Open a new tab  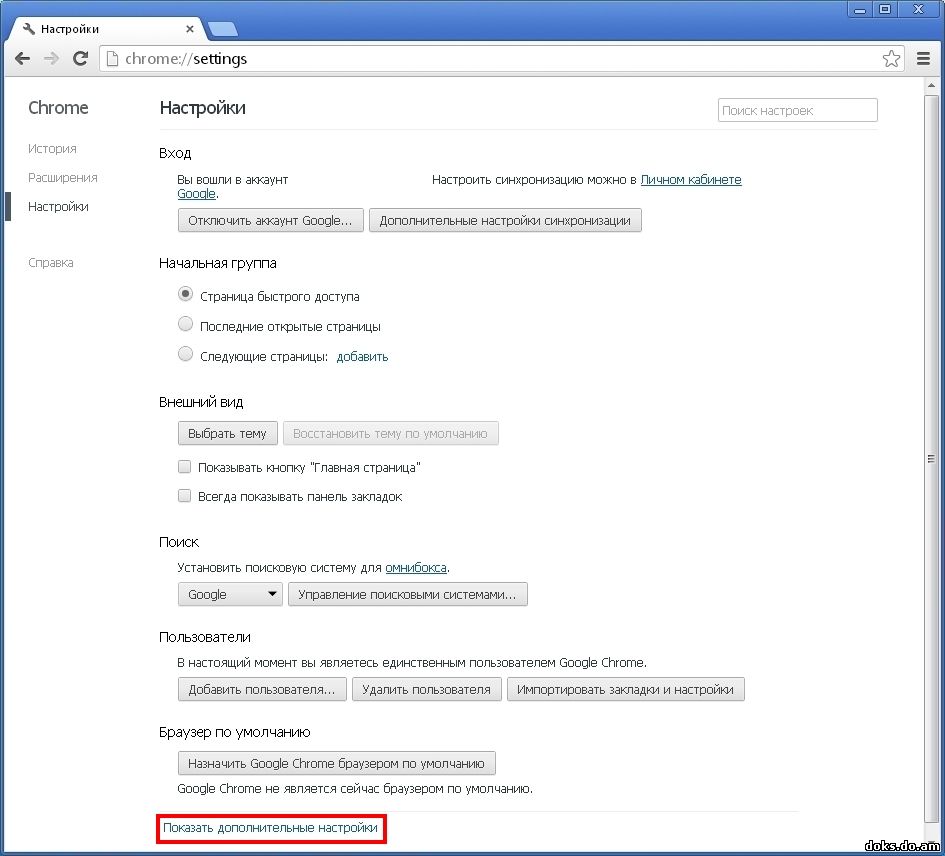[x=222, y=29]
